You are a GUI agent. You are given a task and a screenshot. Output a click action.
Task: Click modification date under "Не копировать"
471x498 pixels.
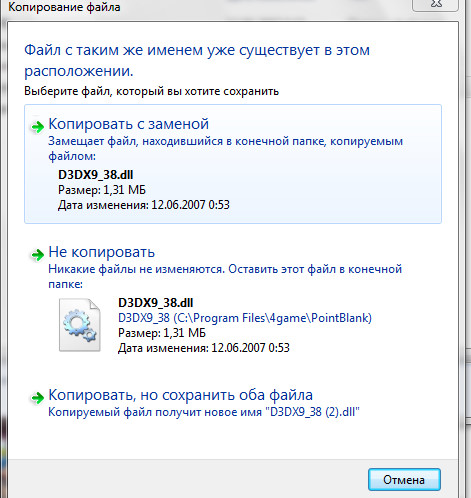204,348
